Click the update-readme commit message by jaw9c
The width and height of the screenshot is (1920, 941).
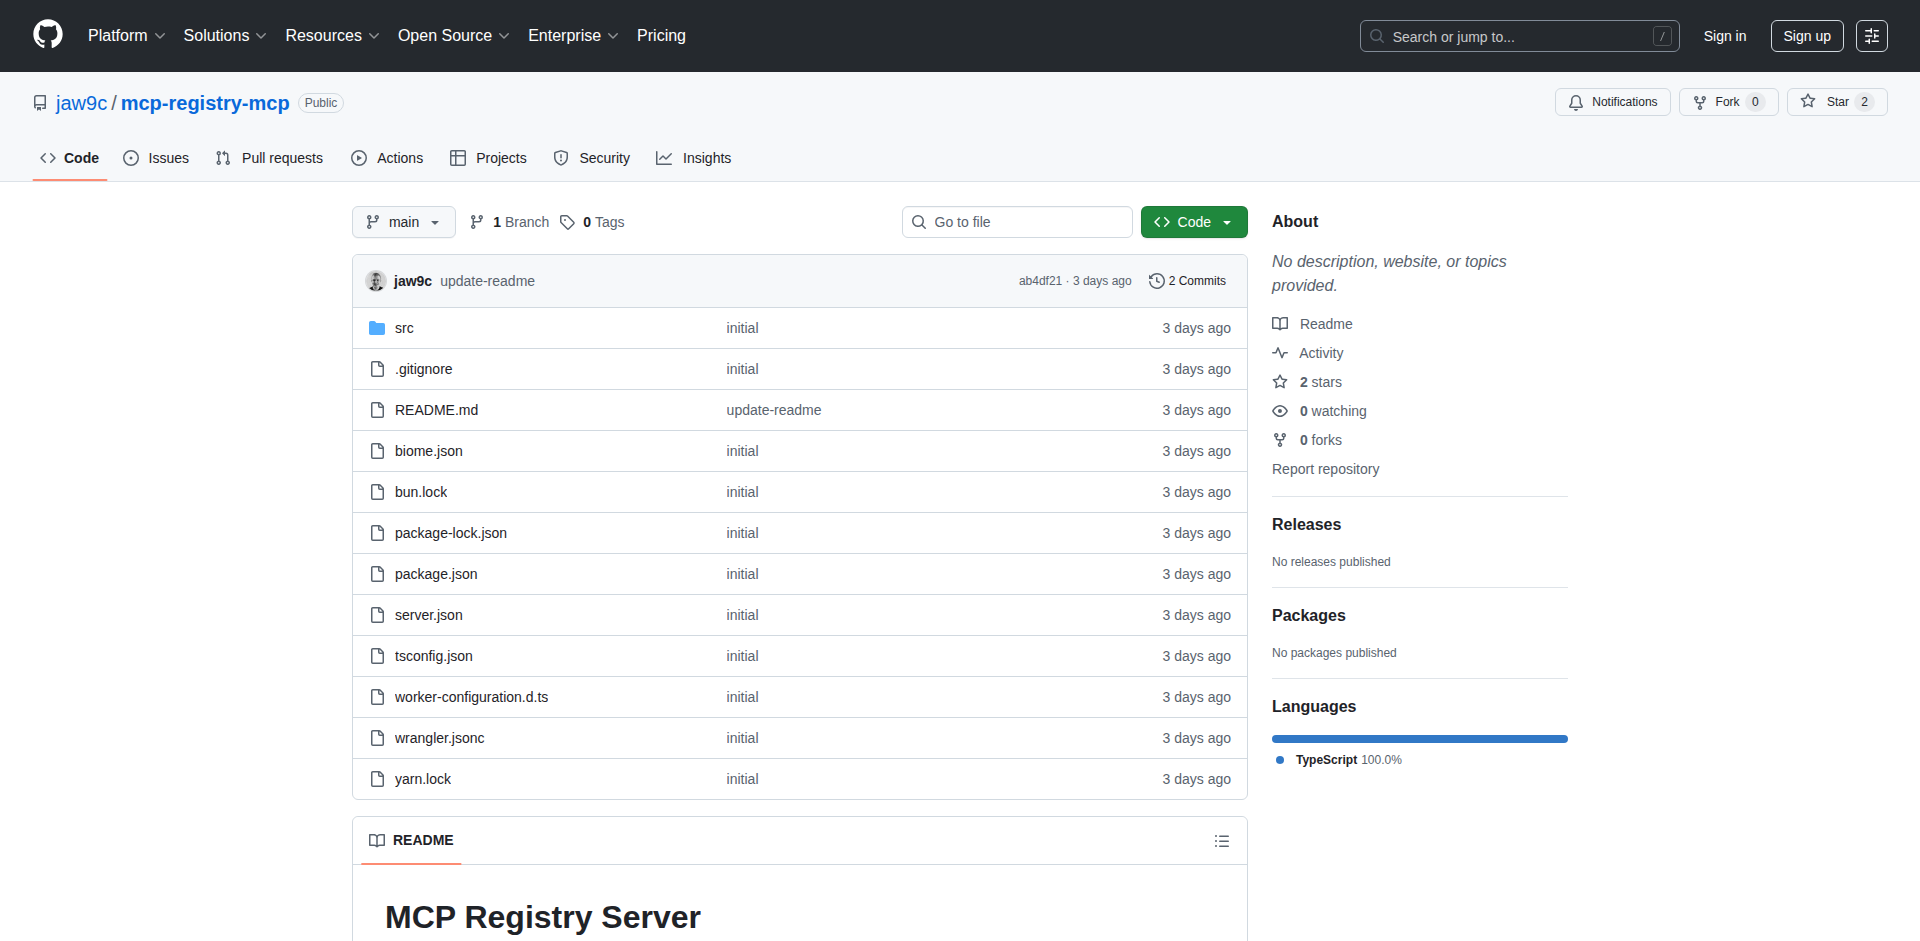tap(487, 281)
